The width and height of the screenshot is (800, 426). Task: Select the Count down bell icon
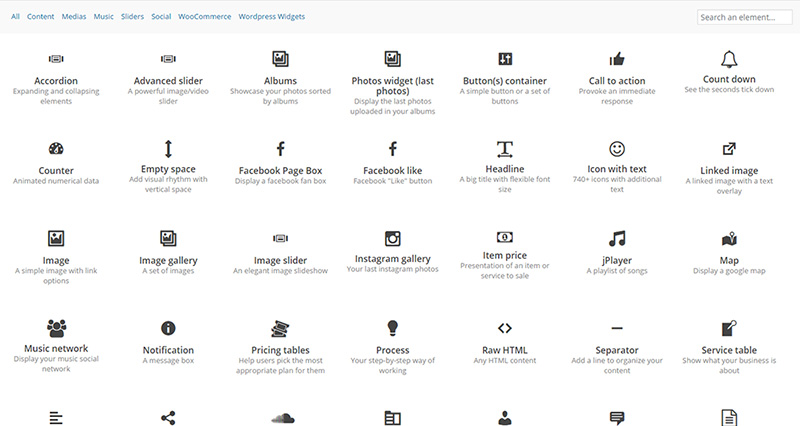728,59
